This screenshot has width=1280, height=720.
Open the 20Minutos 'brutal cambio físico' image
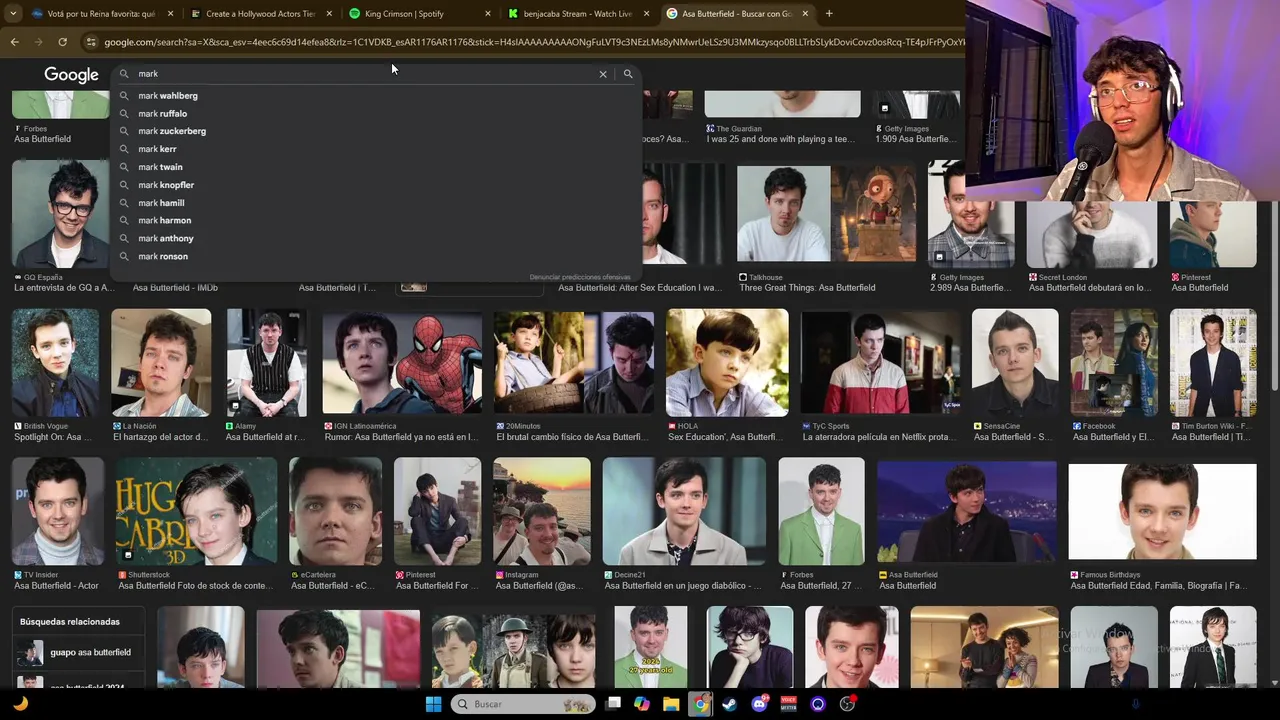click(x=573, y=362)
